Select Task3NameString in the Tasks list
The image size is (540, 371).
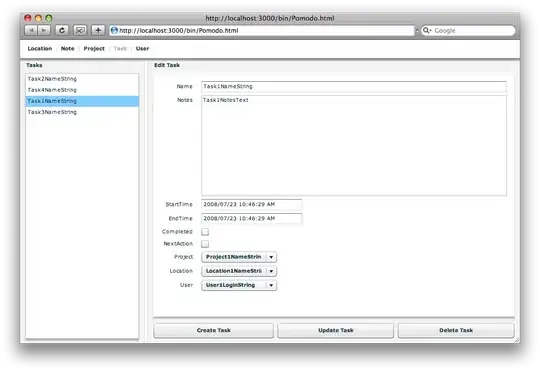click(82, 112)
